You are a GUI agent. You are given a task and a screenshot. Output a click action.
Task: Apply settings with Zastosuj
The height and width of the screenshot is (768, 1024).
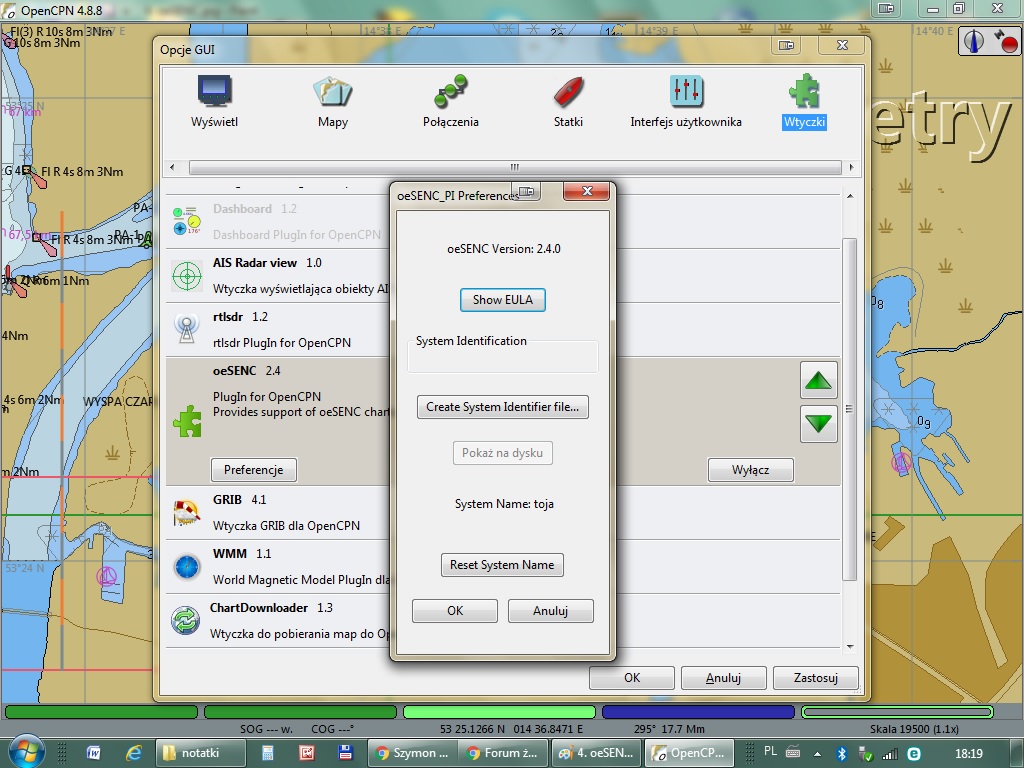pos(816,678)
